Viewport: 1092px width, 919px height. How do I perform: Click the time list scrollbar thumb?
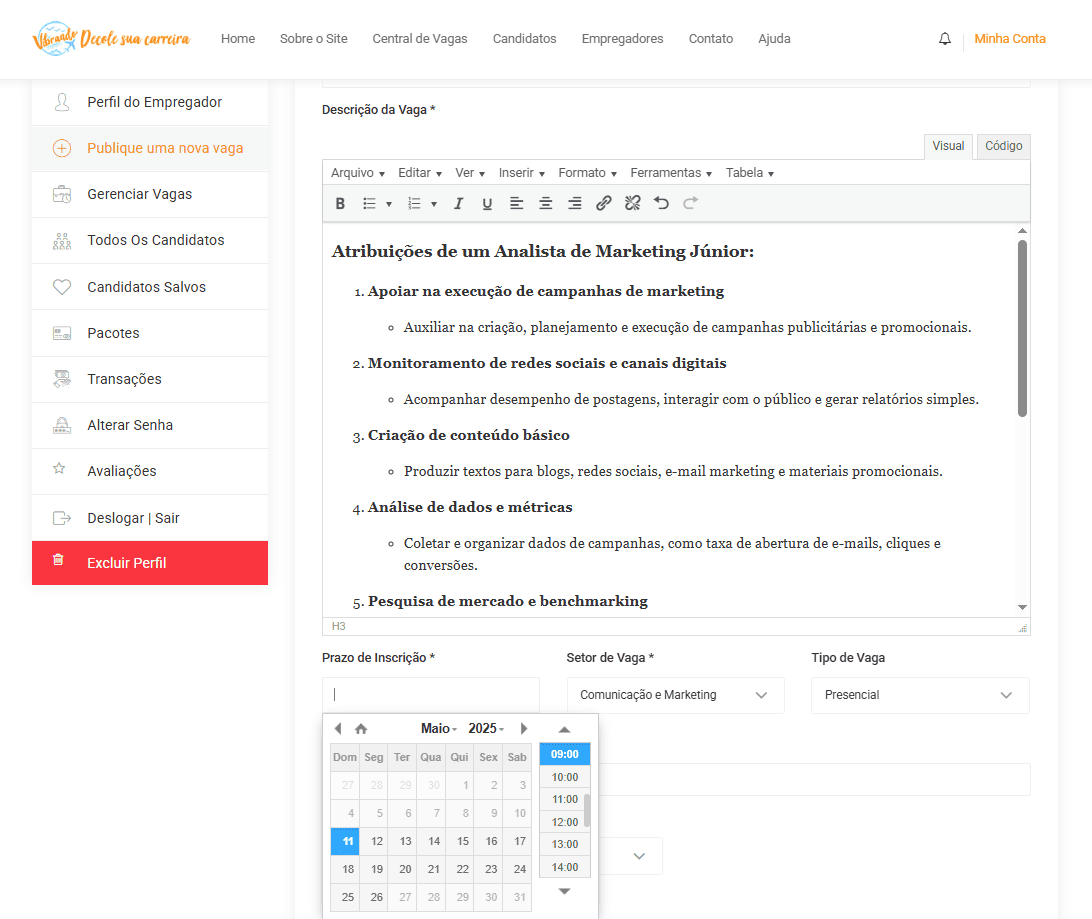[x=587, y=810]
